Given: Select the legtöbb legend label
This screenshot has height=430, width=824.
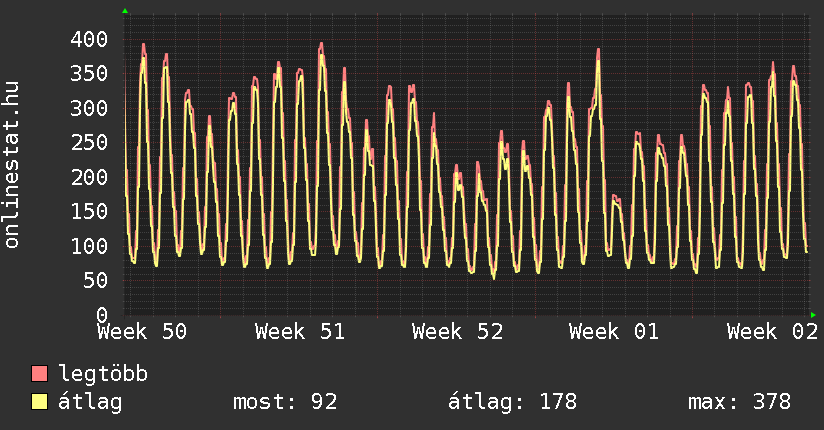Looking at the screenshot, I should 103,374.
